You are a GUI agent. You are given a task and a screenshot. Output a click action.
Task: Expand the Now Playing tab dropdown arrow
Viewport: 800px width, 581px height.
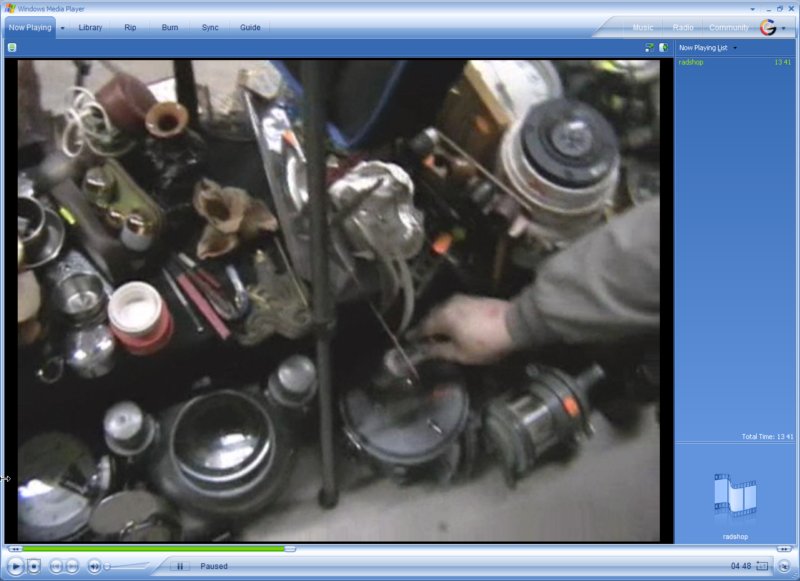(63, 28)
